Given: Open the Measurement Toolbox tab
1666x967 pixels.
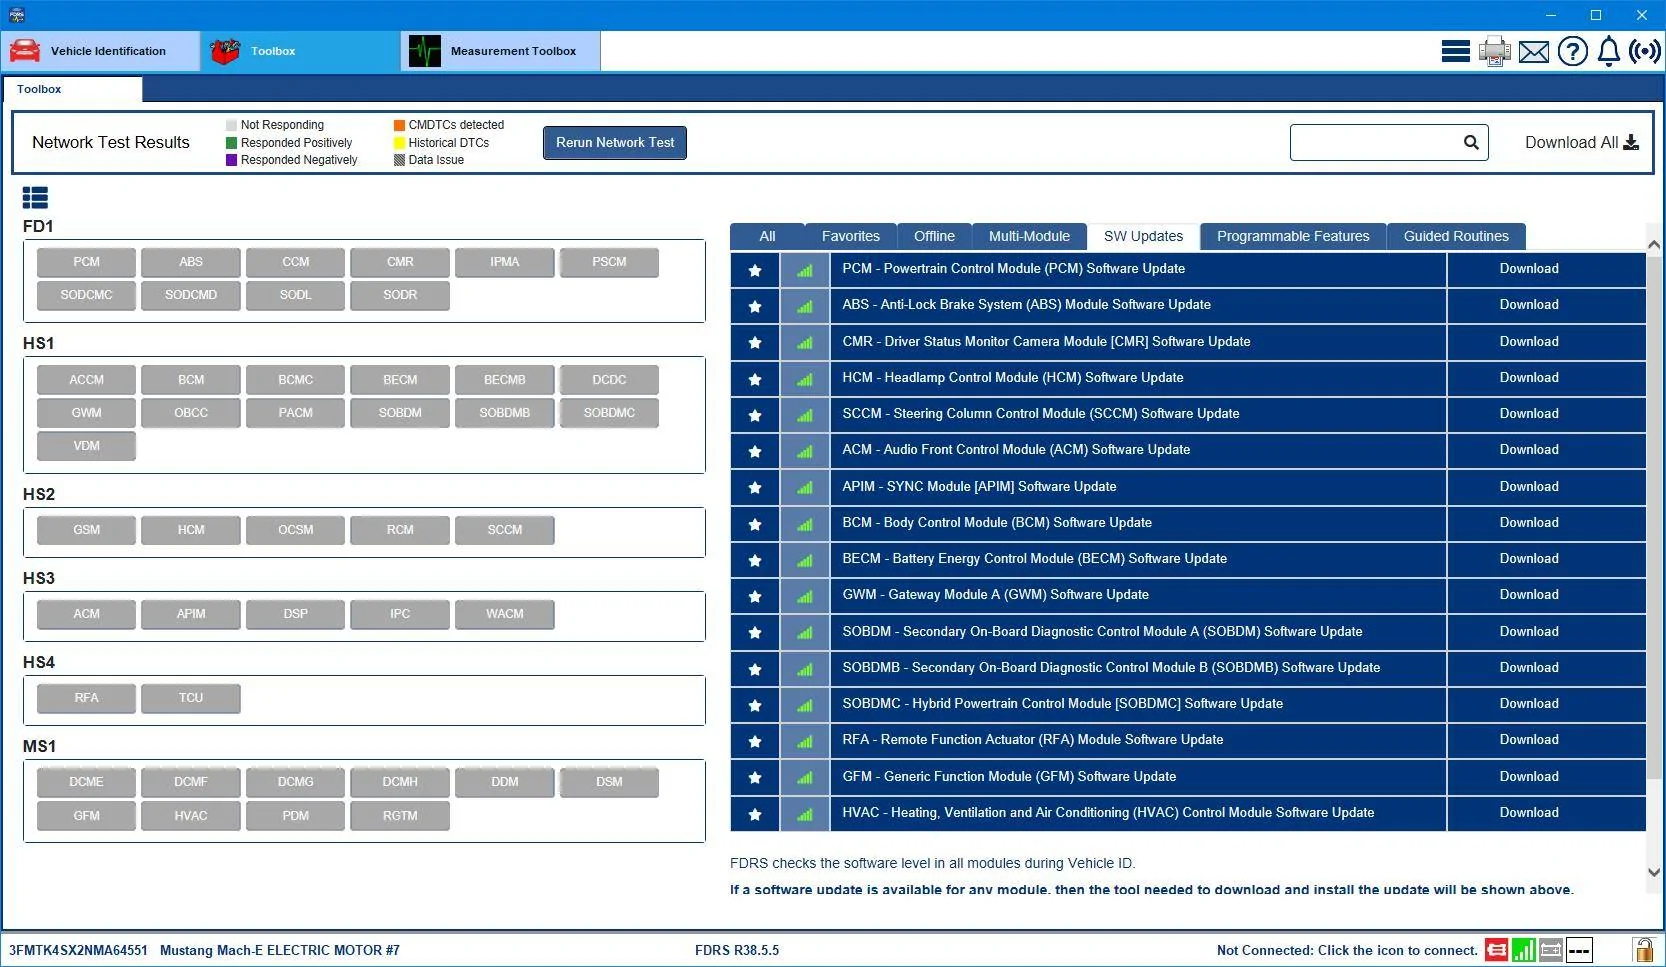Looking at the screenshot, I should pyautogui.click(x=501, y=51).
